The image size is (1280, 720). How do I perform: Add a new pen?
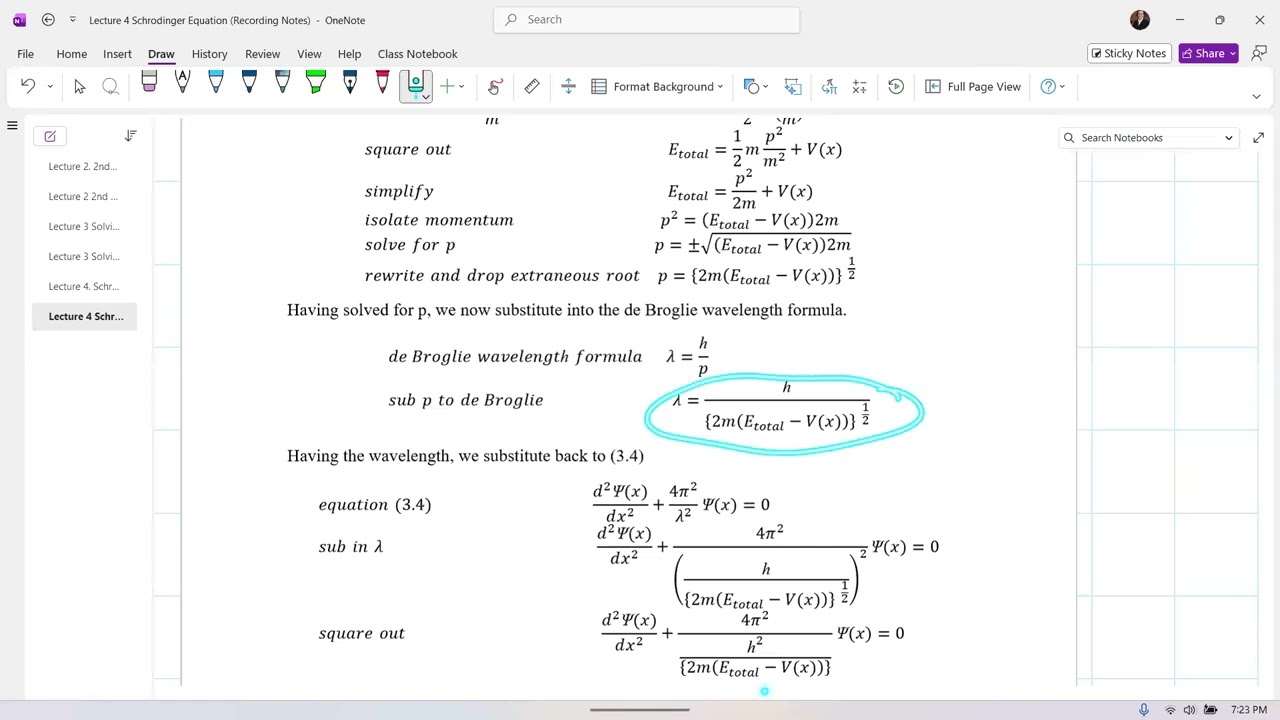click(x=446, y=87)
